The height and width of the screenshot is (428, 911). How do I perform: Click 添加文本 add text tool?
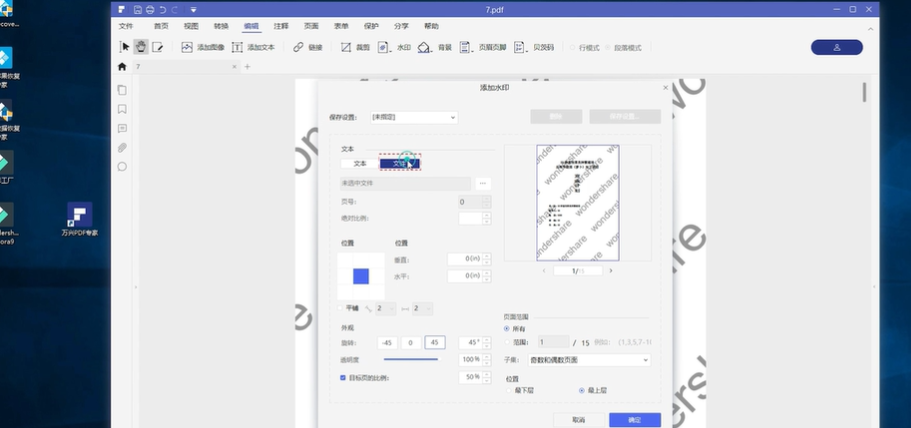pos(253,48)
